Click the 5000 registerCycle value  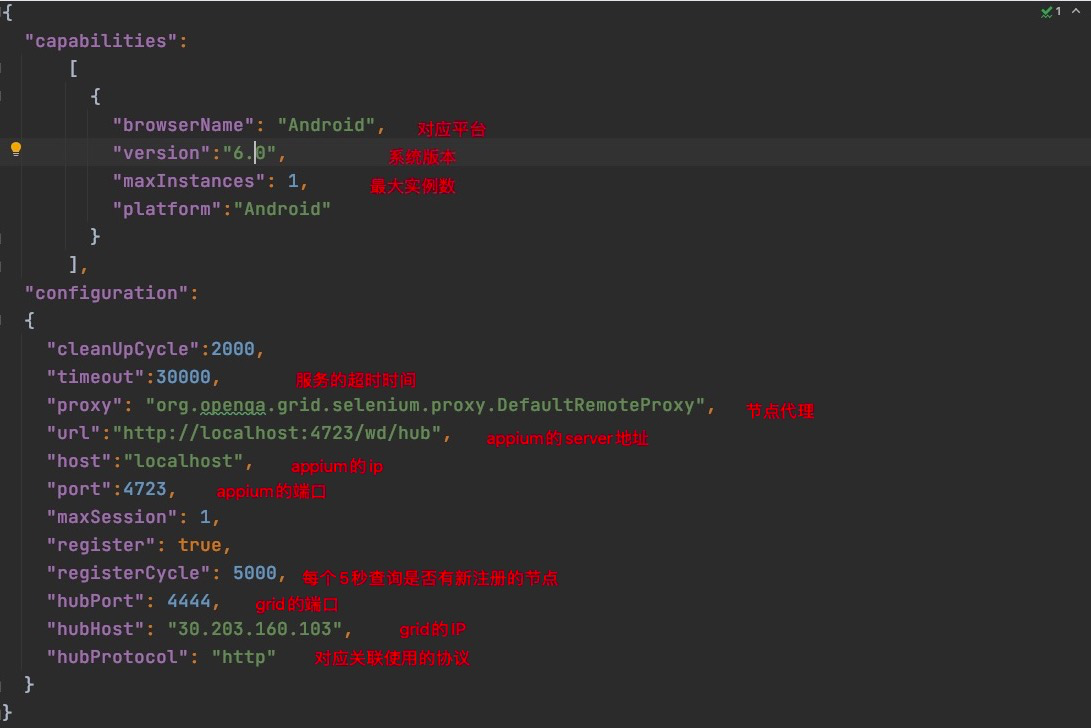click(255, 573)
